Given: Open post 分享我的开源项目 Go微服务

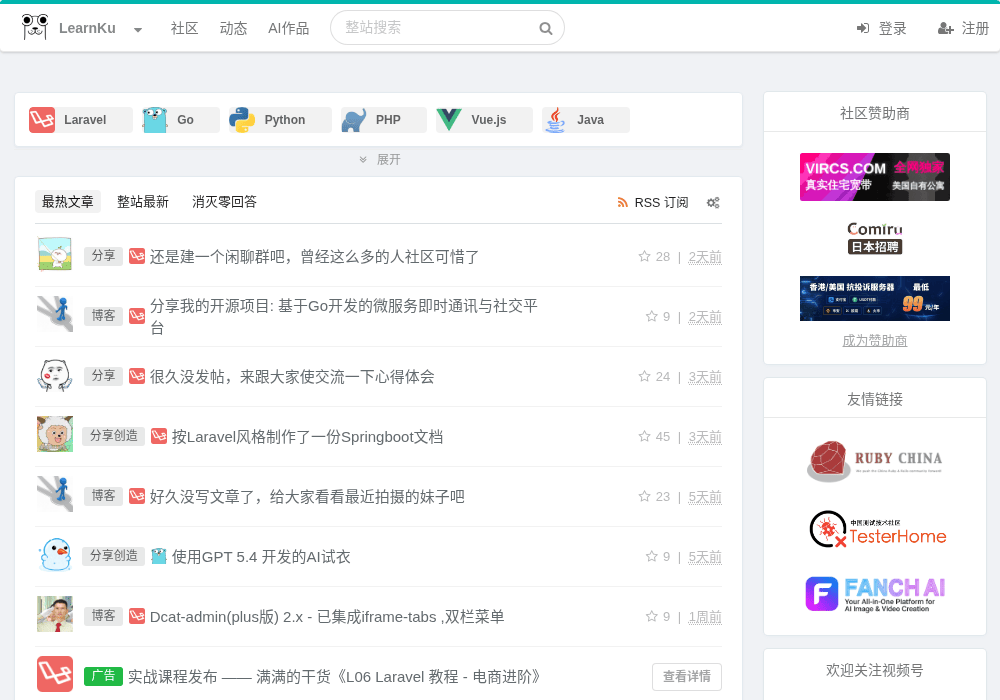Looking at the screenshot, I should pyautogui.click(x=344, y=317).
